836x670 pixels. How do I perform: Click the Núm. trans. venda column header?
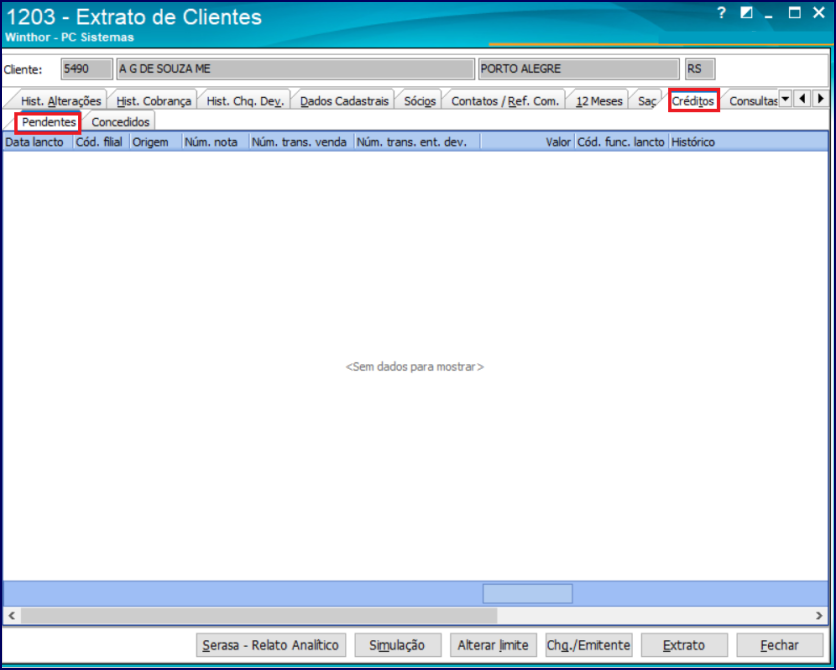coord(301,142)
